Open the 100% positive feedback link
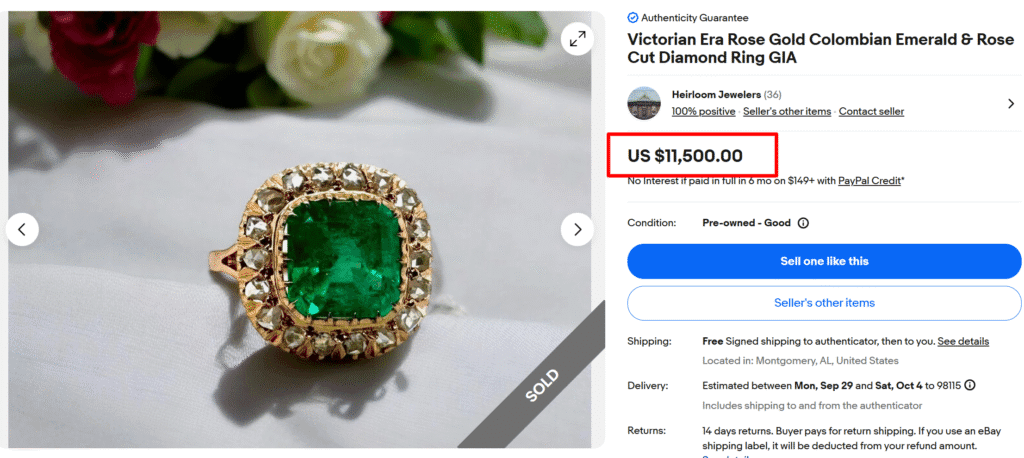 pos(703,111)
